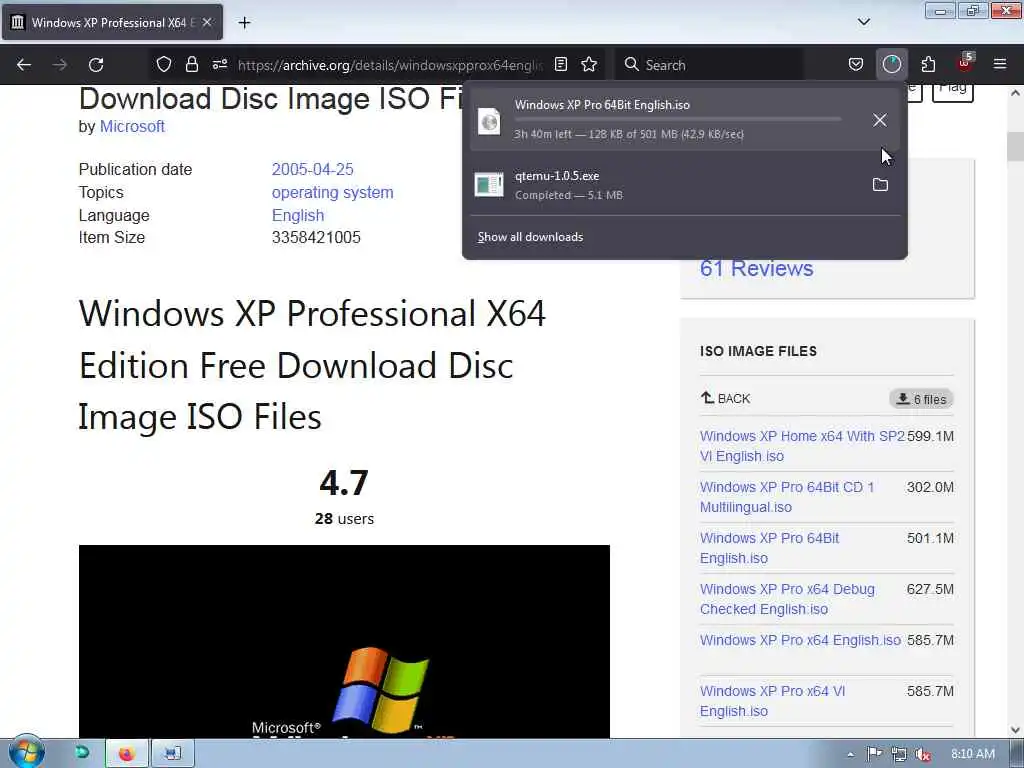Image resolution: width=1024 pixels, height=768 pixels.
Task: Switch to Firefox in the taskbar
Action: (x=127, y=754)
